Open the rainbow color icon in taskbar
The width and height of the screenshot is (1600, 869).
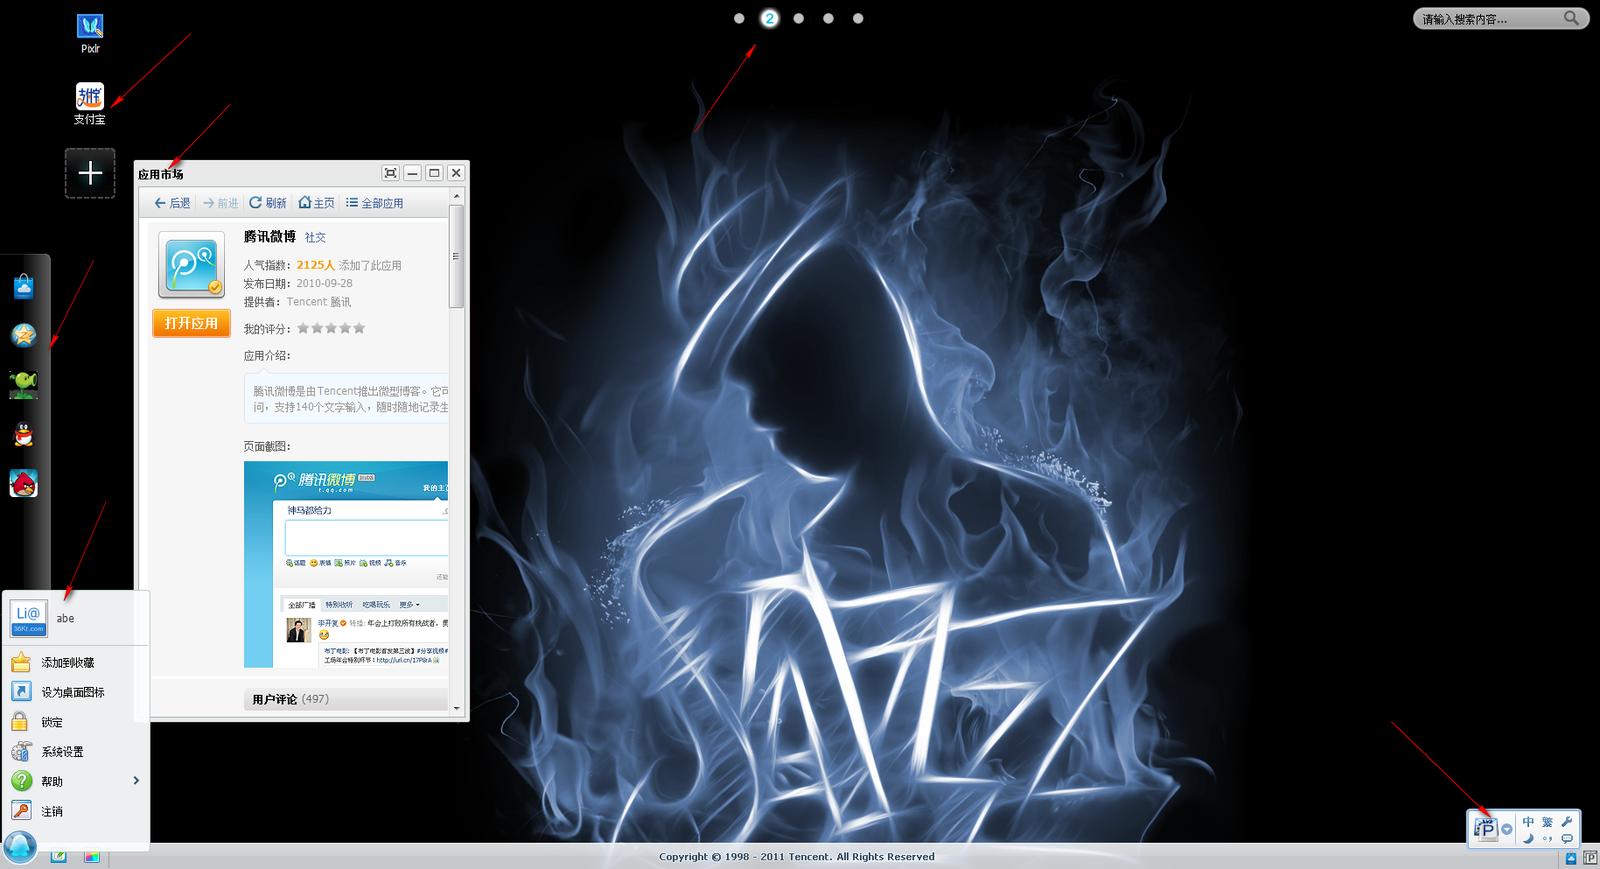91,857
